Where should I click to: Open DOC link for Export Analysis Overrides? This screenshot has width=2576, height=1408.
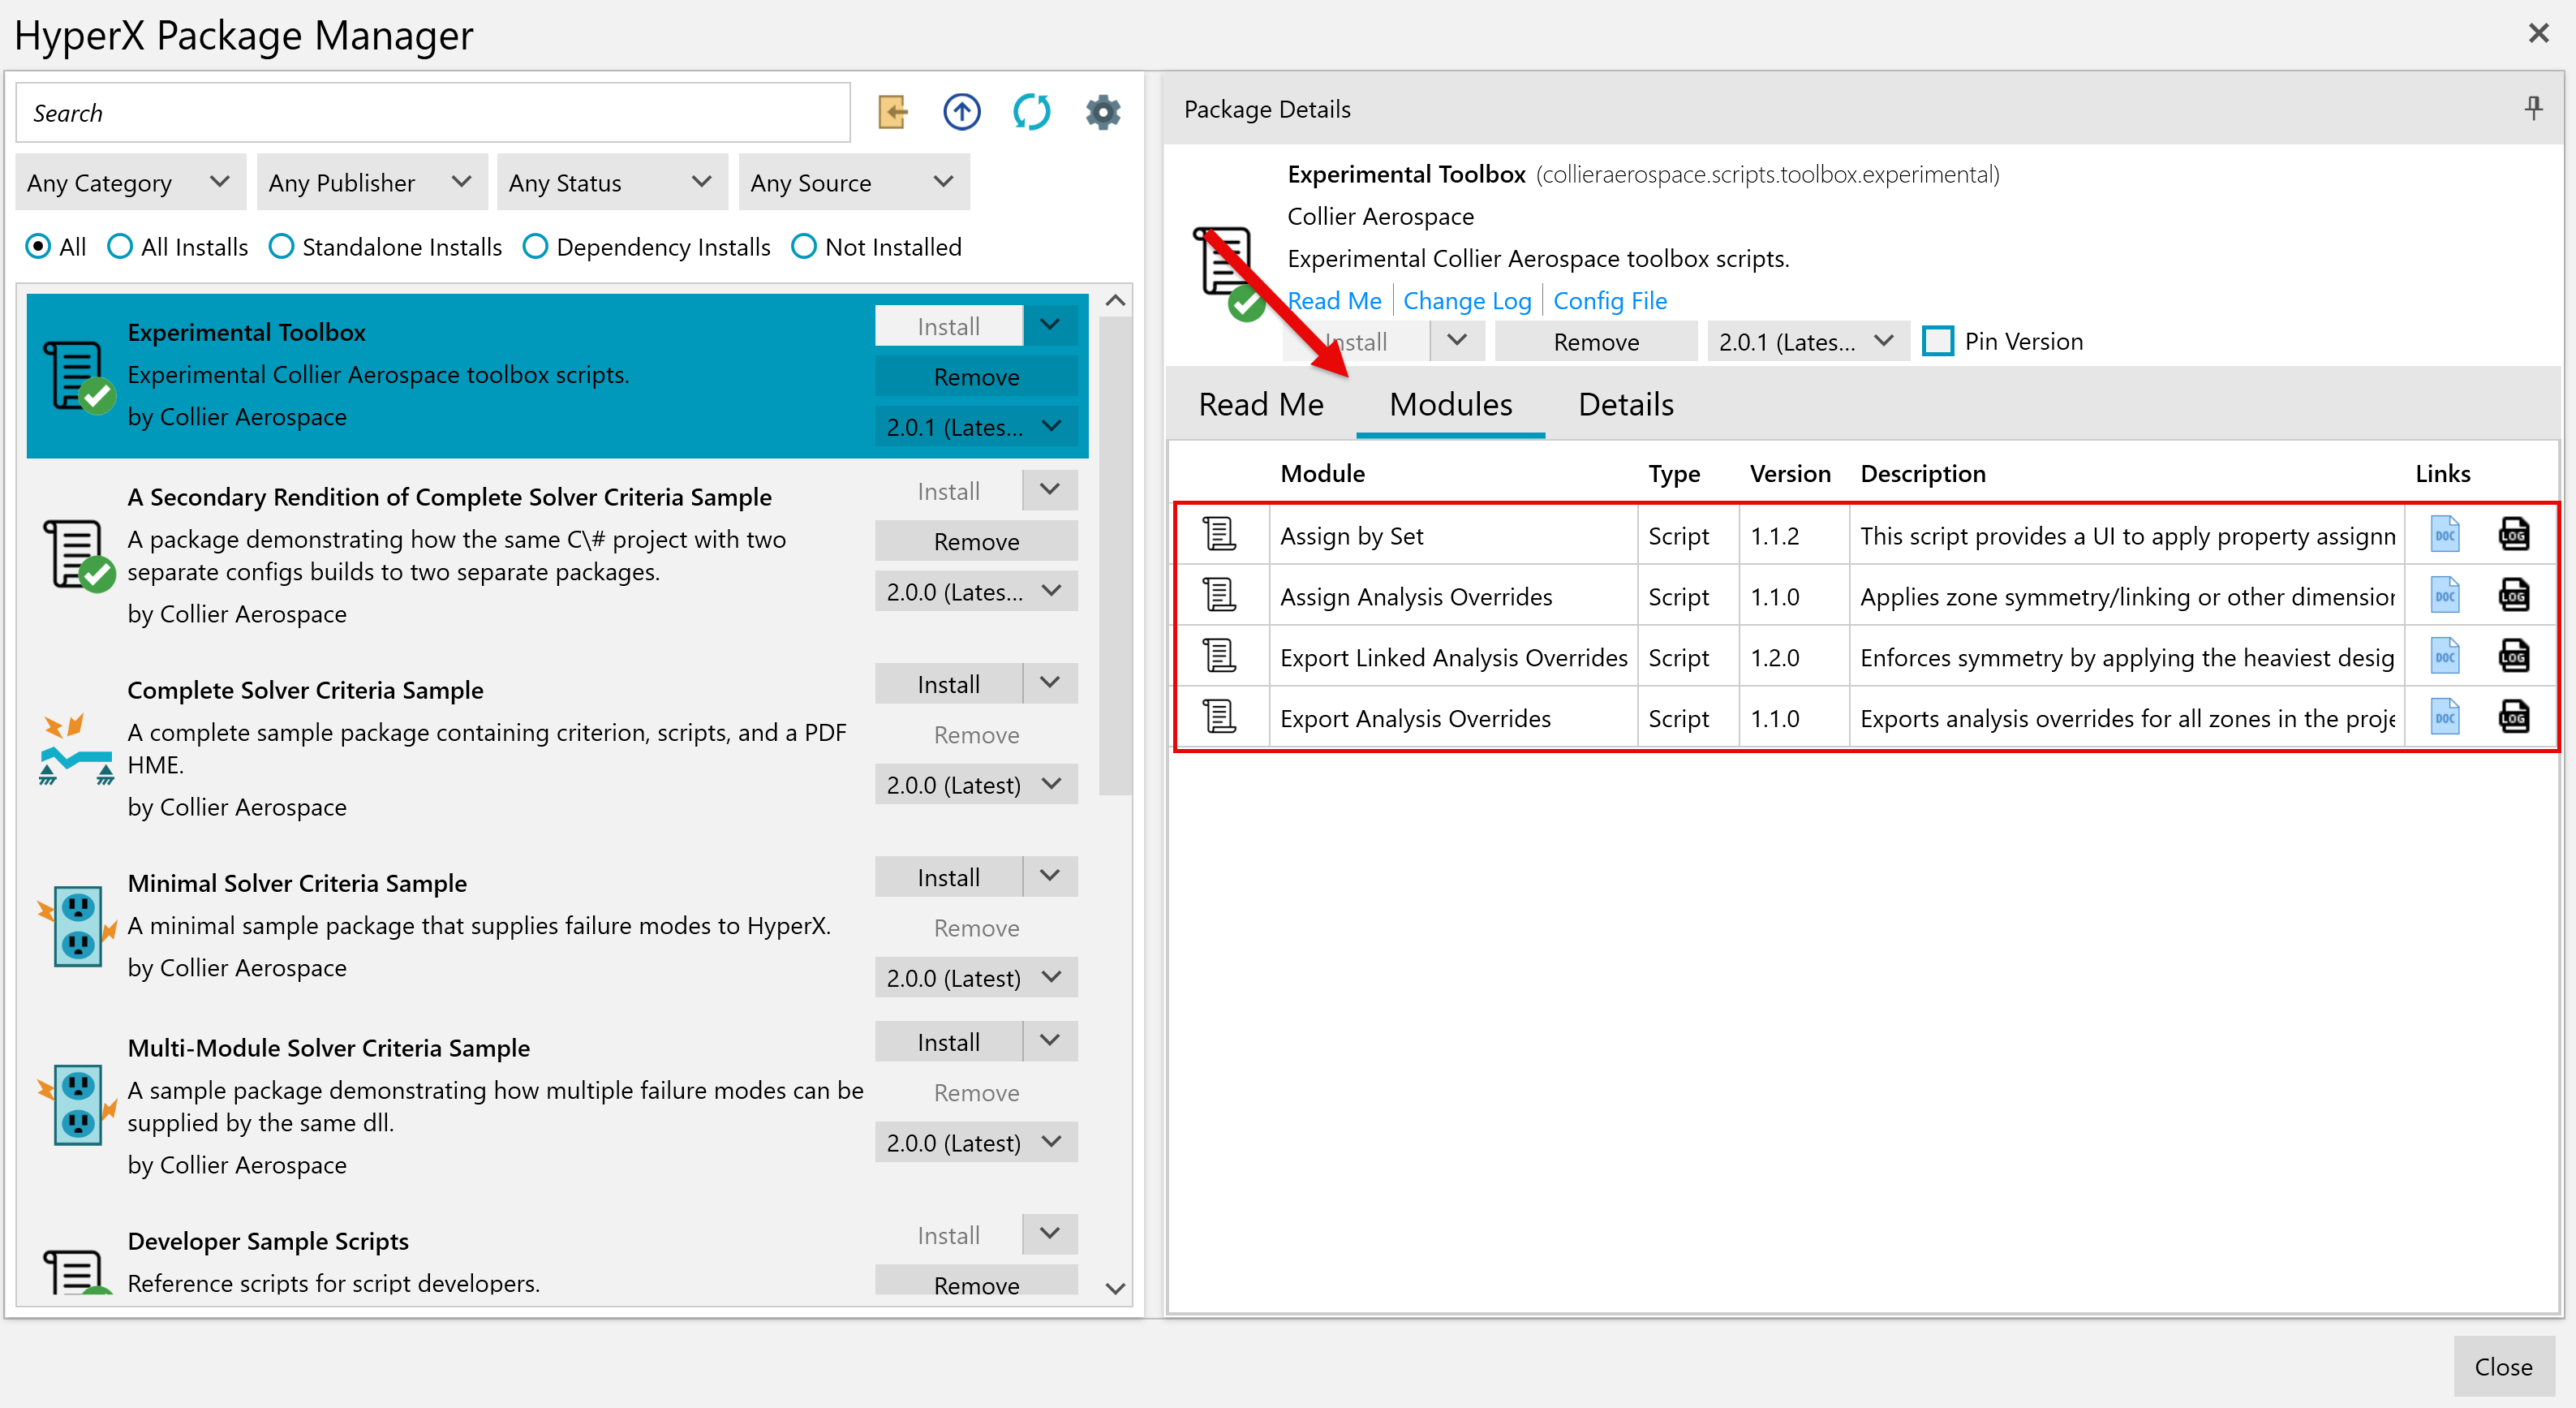2445,717
